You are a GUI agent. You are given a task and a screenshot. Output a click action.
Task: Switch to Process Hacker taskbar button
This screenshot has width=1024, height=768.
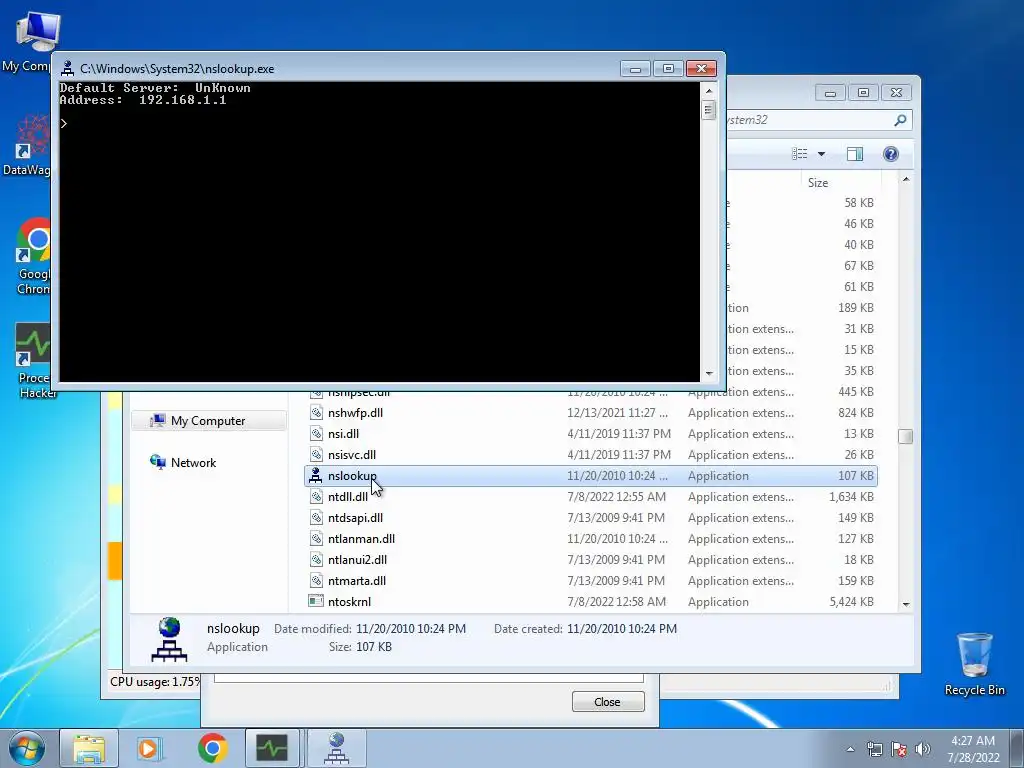tap(272, 748)
